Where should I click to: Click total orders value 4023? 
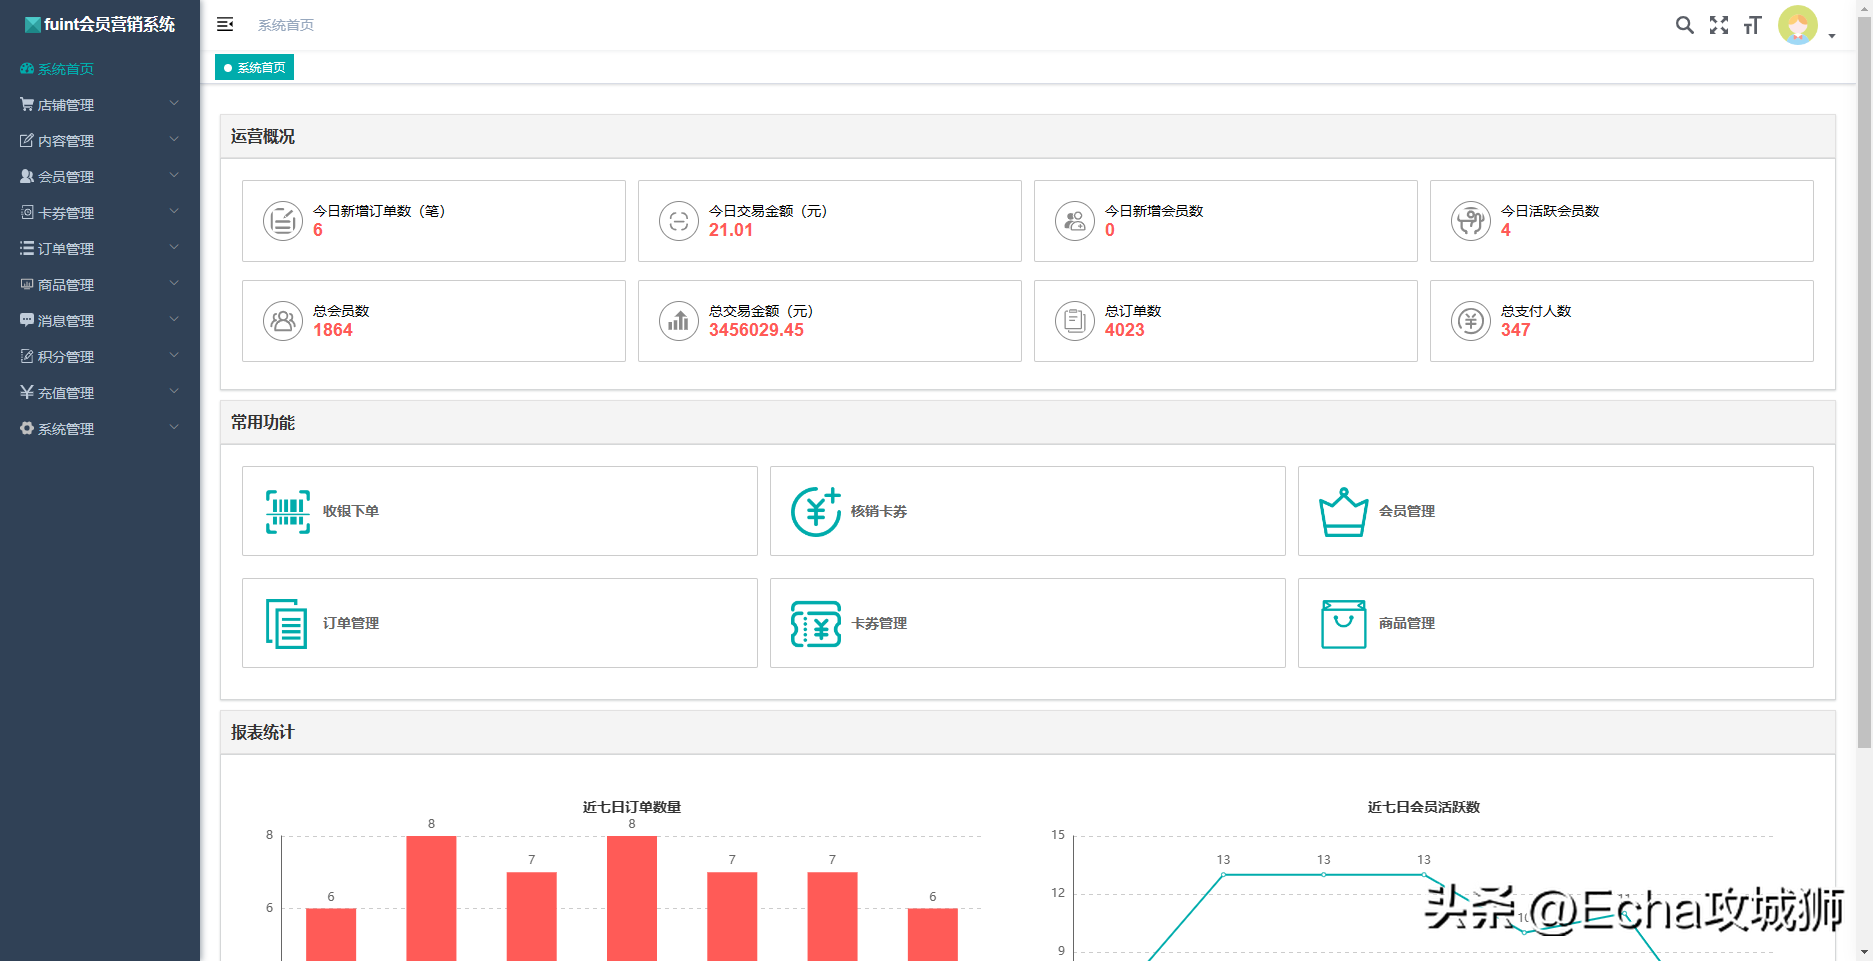pyautogui.click(x=1124, y=330)
